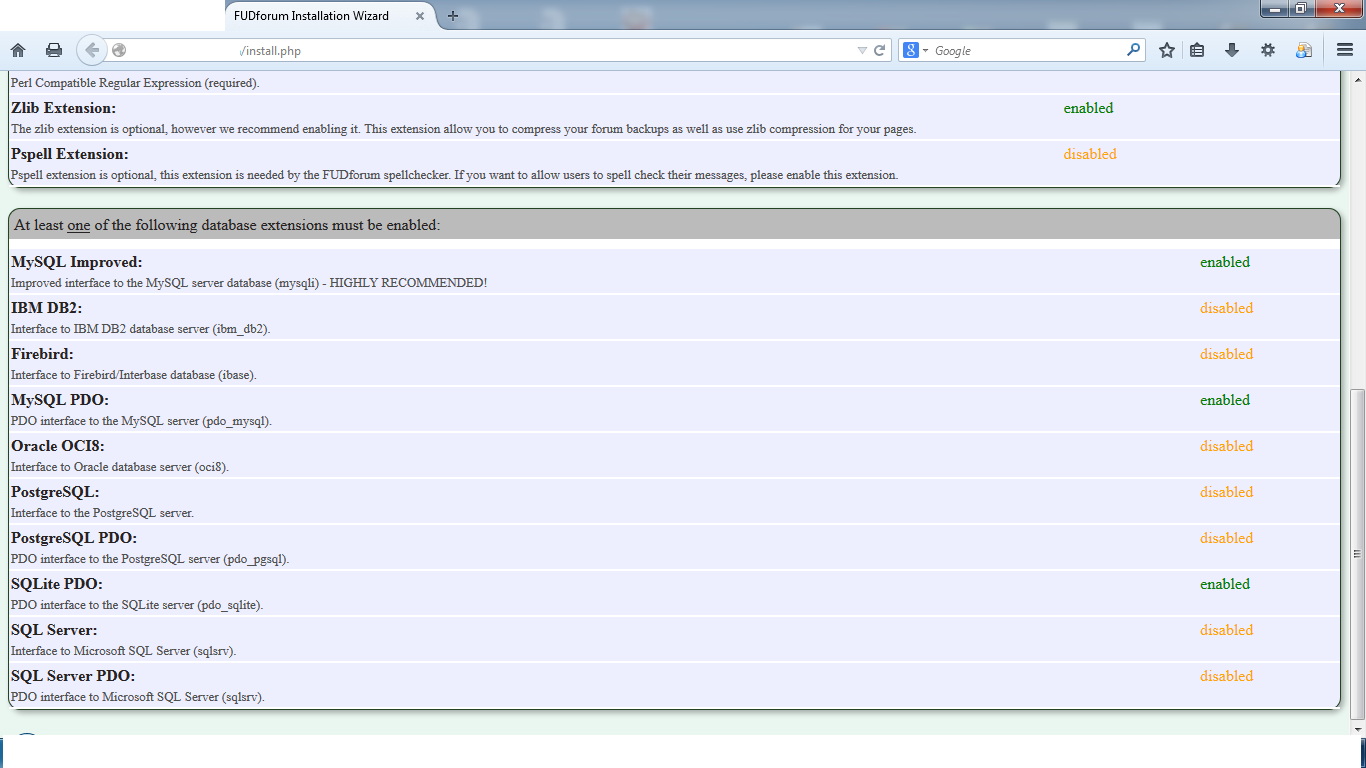Click 'MySQL Improved:' heading
This screenshot has height=768, width=1366.
[77, 262]
